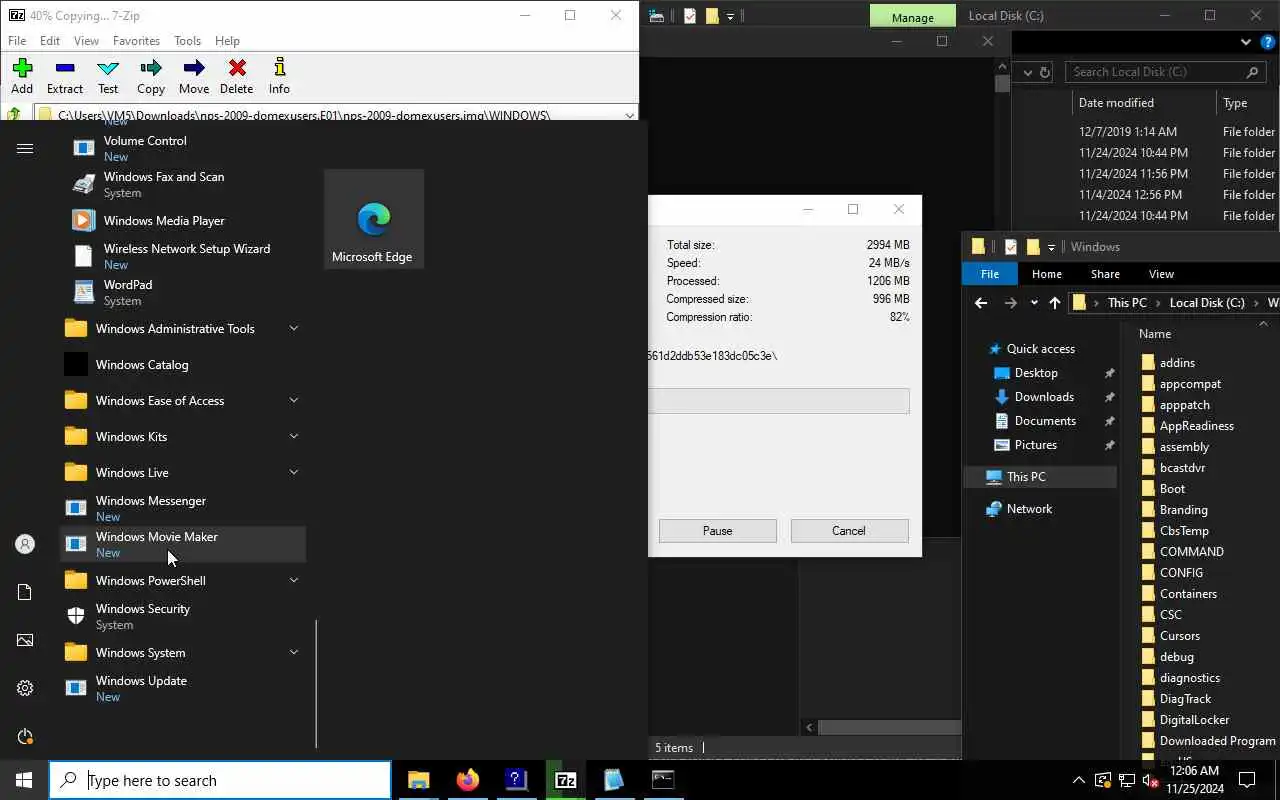Click Power icon in Start sidebar
The width and height of the screenshot is (1280, 800).
click(x=25, y=736)
